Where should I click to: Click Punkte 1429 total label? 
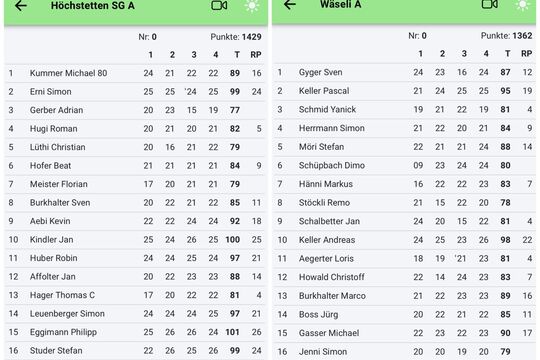click(x=236, y=37)
